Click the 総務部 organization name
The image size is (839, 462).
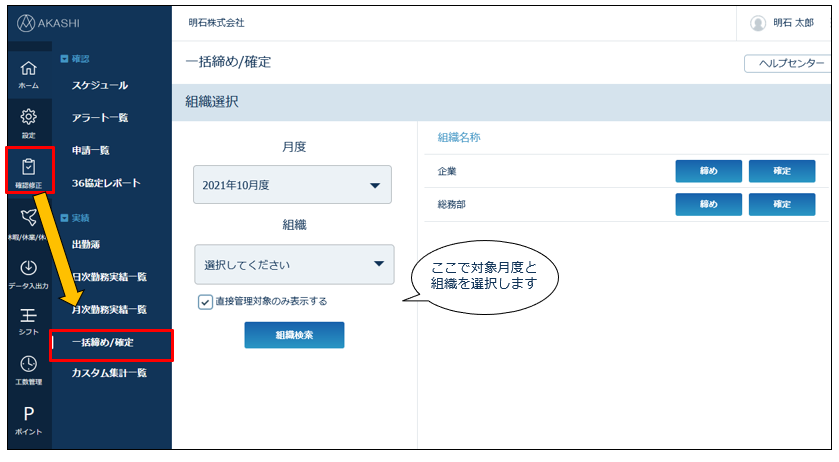[x=452, y=205]
